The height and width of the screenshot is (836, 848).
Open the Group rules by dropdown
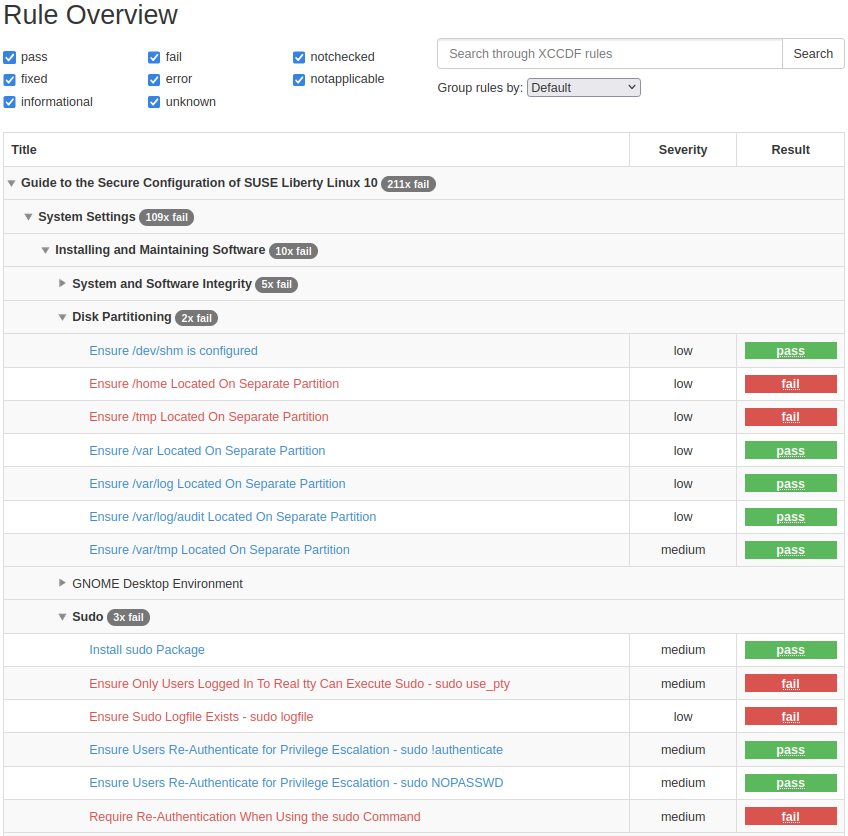pyautogui.click(x=584, y=88)
